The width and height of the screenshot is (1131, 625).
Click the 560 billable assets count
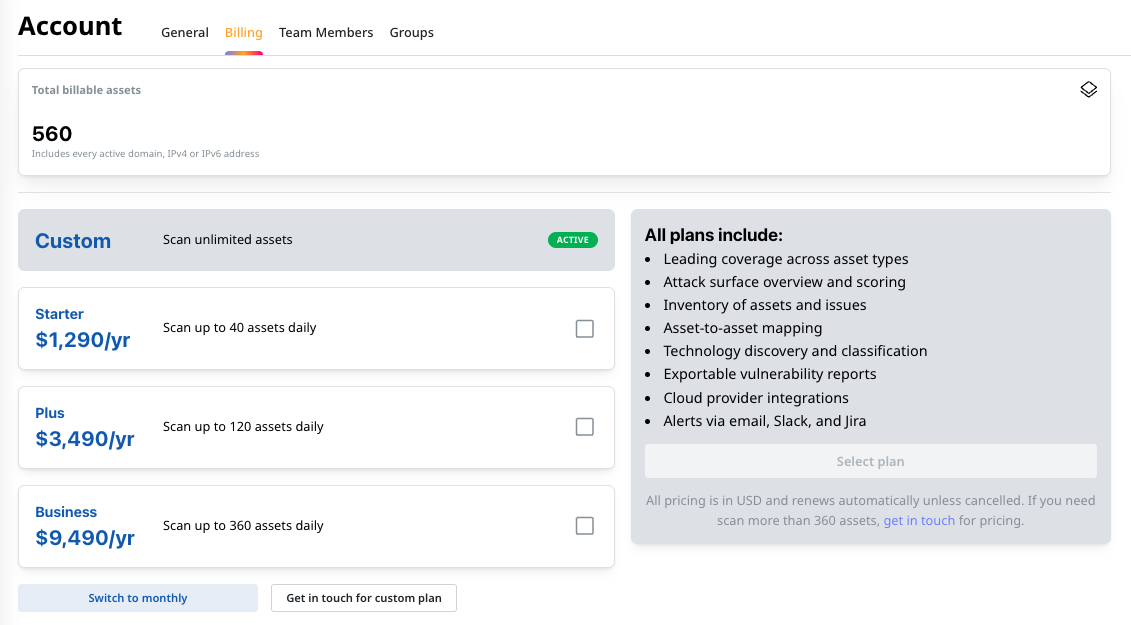coord(52,133)
